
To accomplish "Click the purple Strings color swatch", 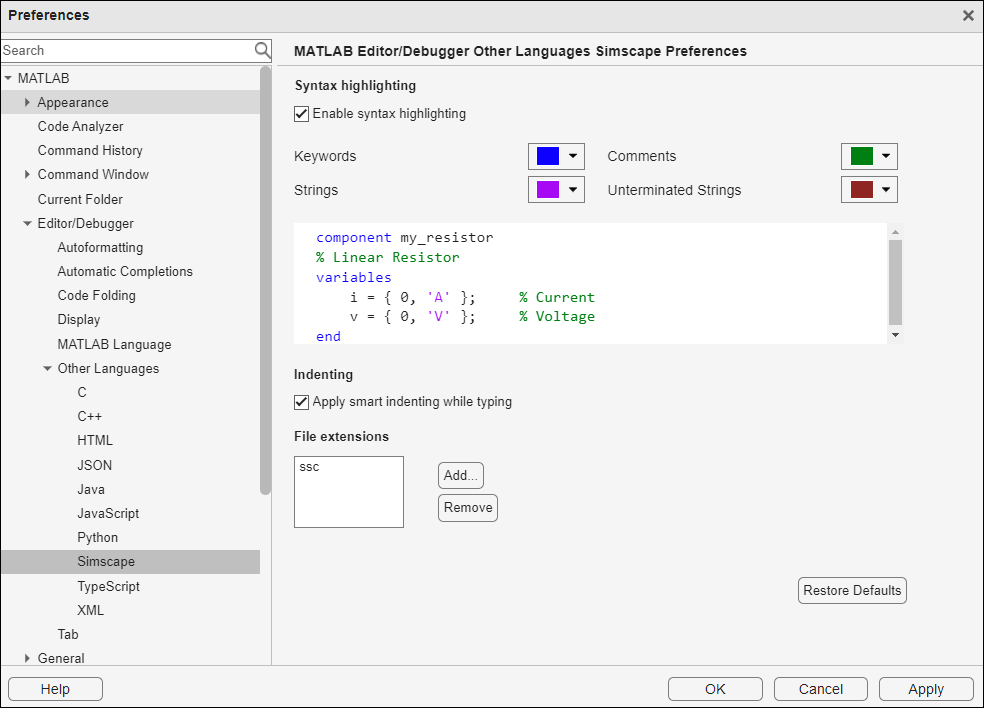I will point(547,190).
